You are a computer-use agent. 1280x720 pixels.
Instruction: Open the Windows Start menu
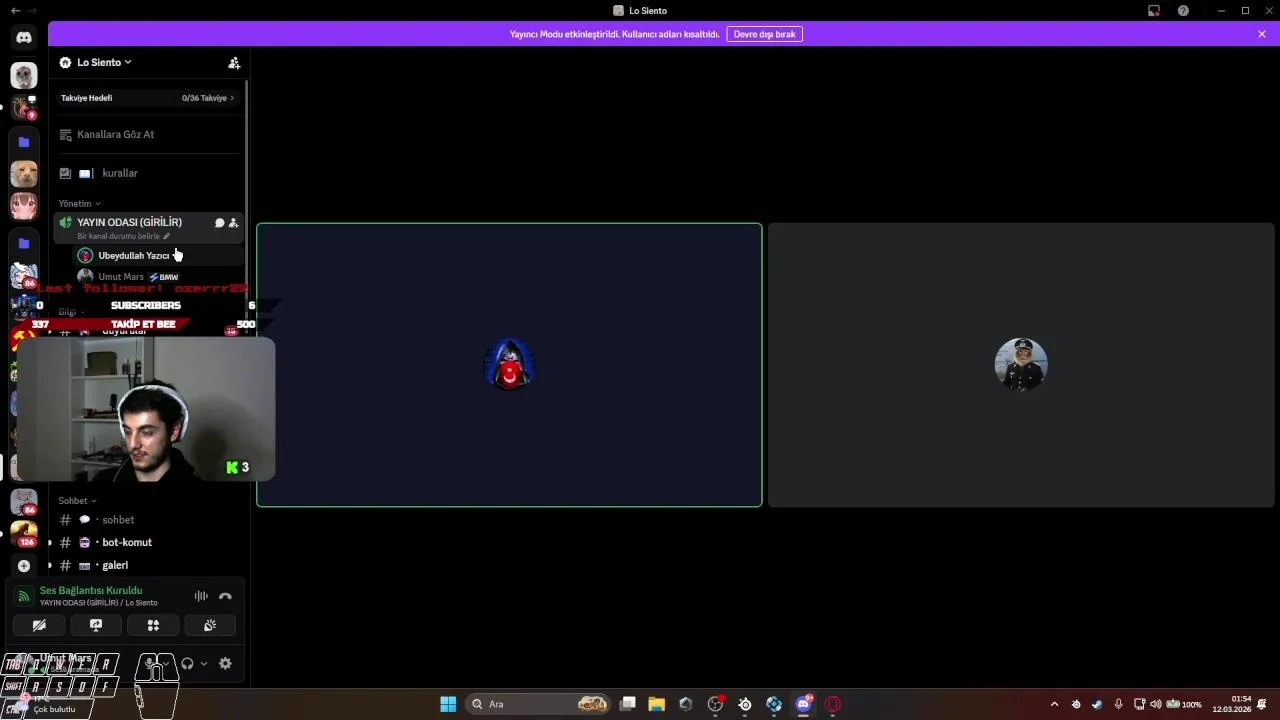click(448, 704)
